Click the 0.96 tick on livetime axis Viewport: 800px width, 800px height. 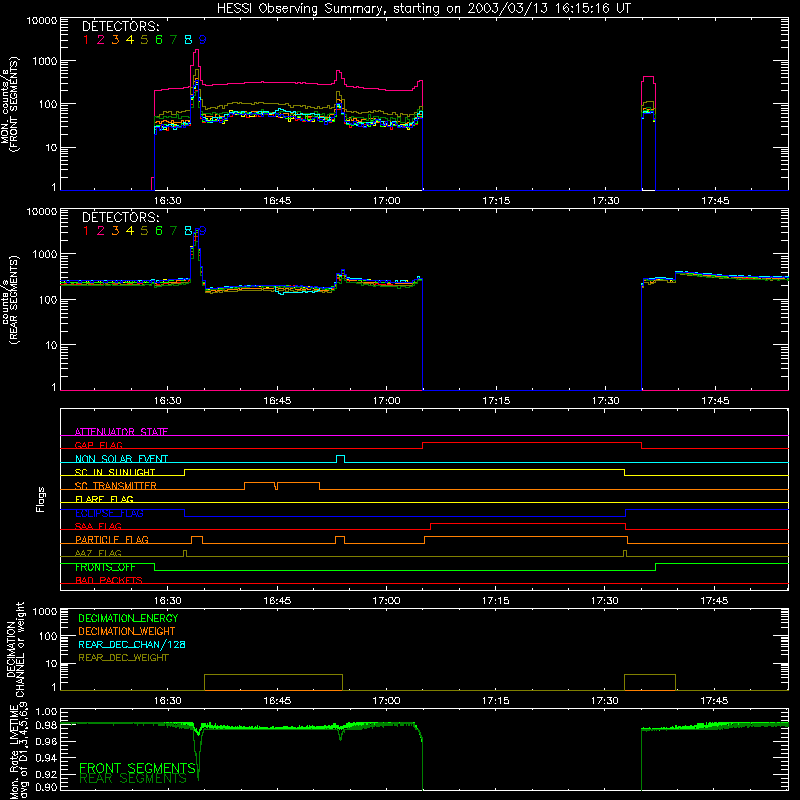point(46,741)
